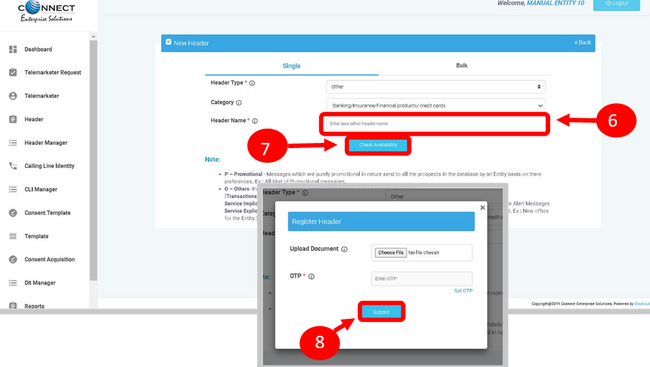
Task: Switch to the Bulk tab
Action: 461,66
